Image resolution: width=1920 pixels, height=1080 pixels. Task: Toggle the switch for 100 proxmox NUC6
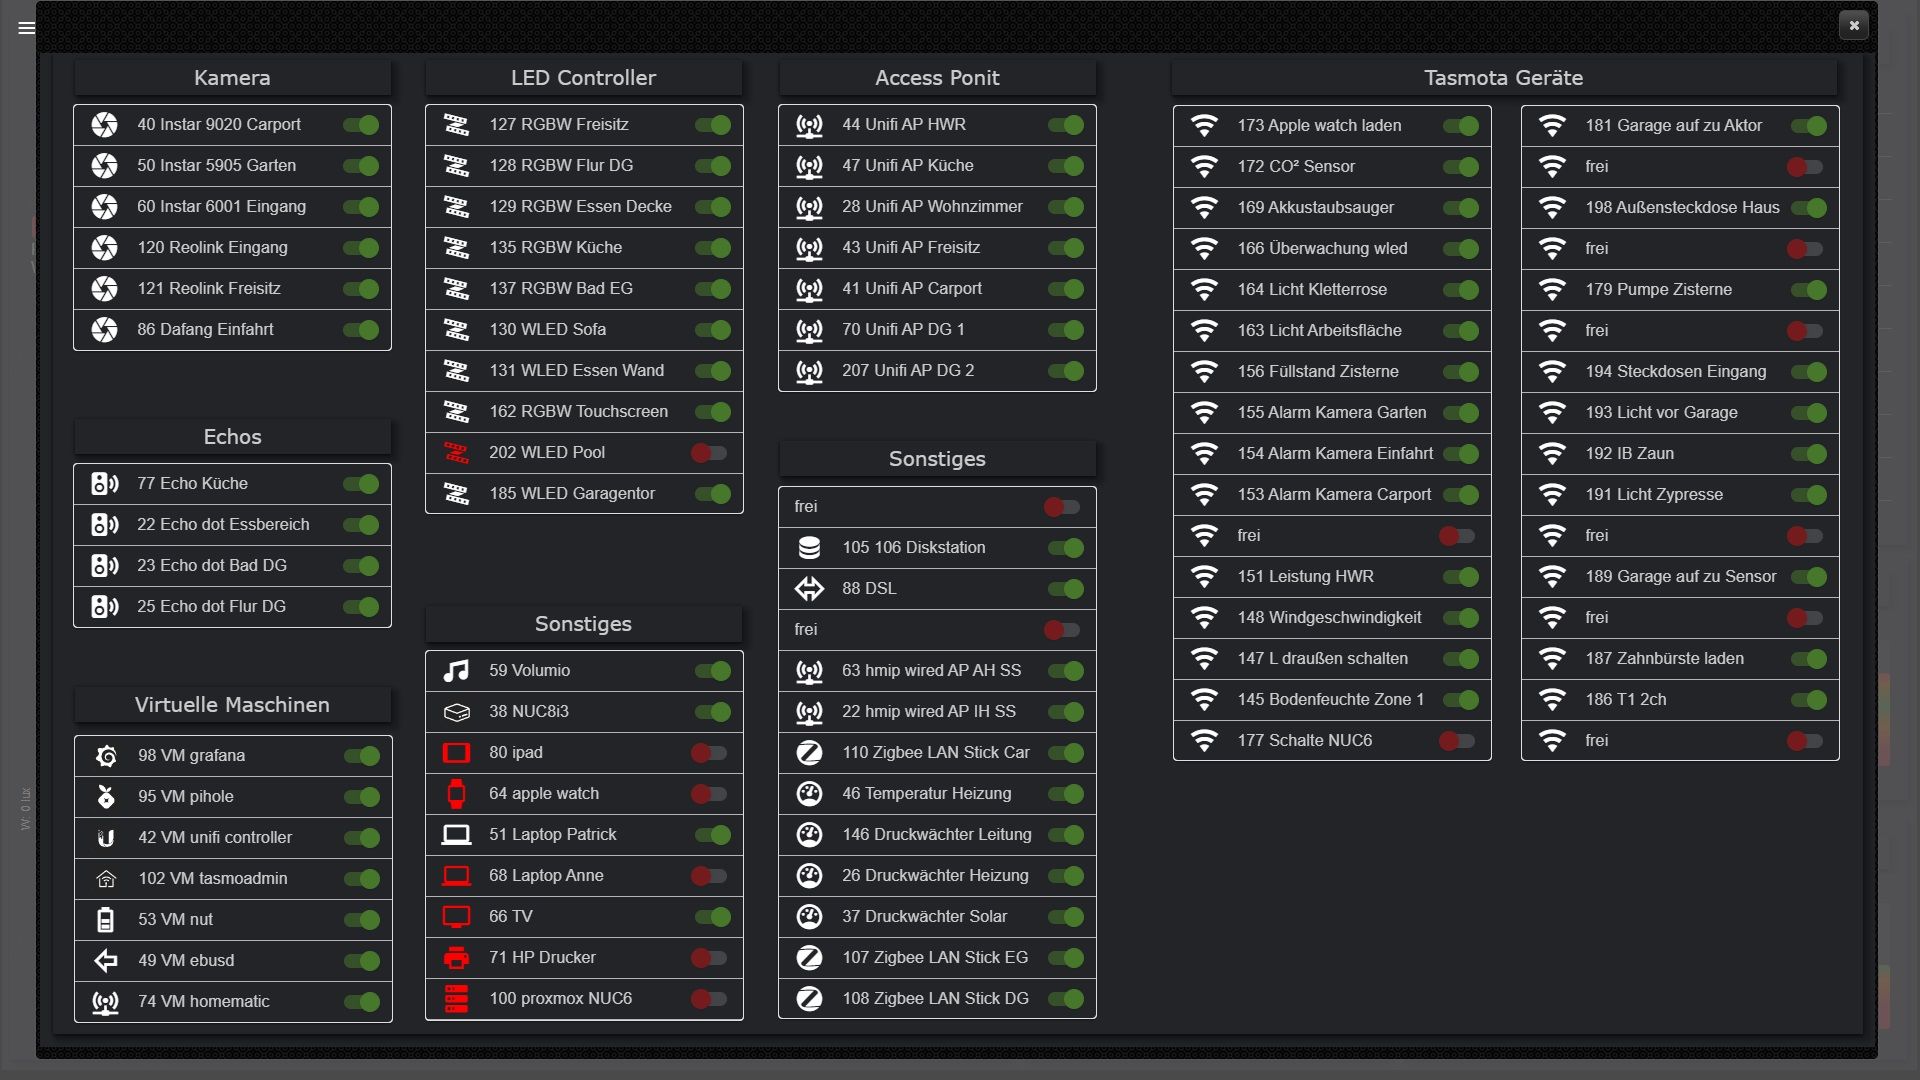(713, 998)
